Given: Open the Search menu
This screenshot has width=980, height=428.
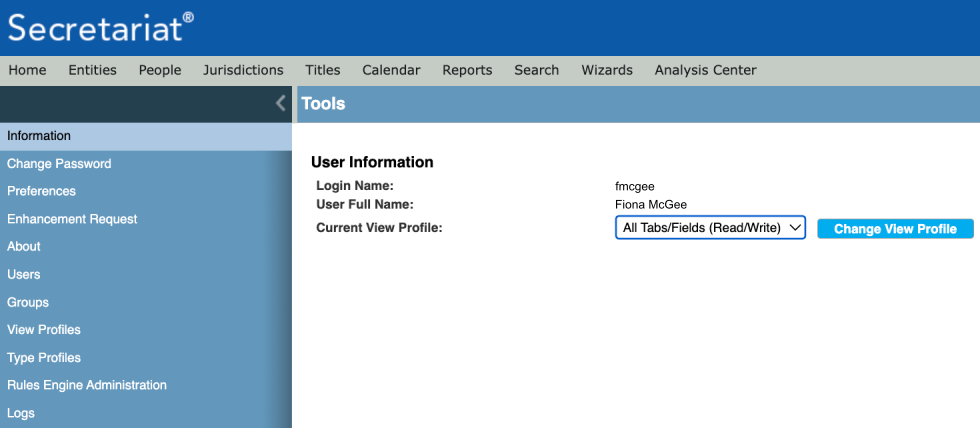Looking at the screenshot, I should (536, 70).
